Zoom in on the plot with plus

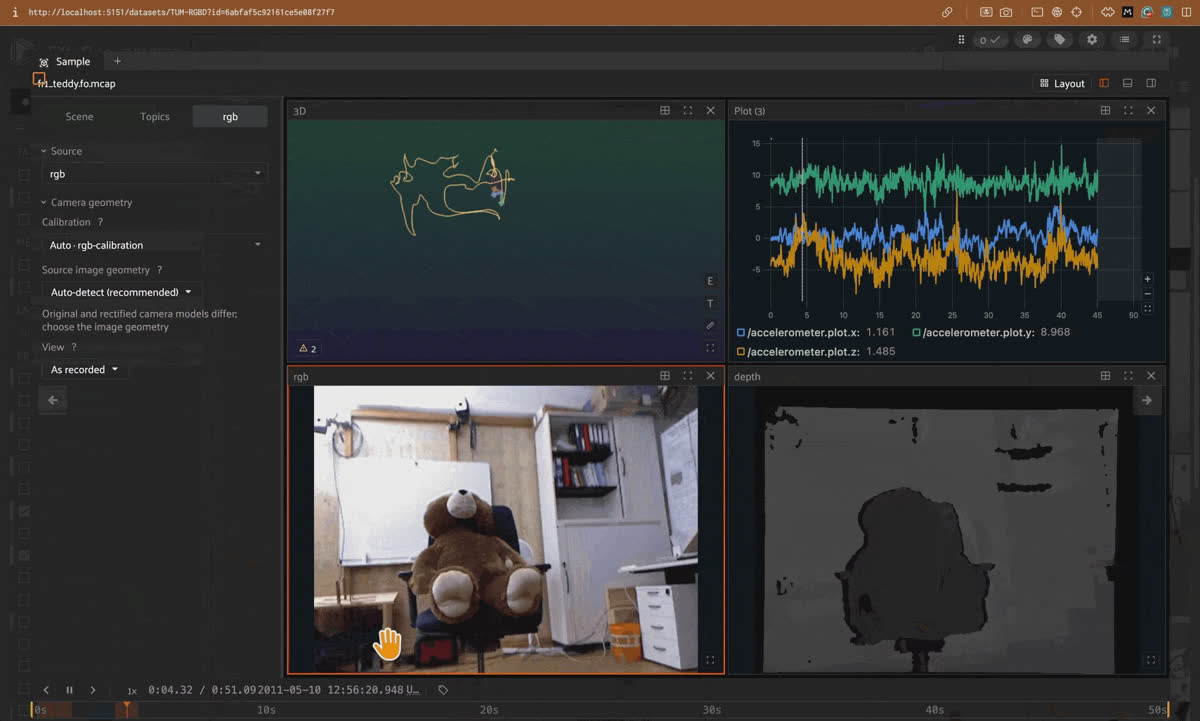pos(1147,279)
